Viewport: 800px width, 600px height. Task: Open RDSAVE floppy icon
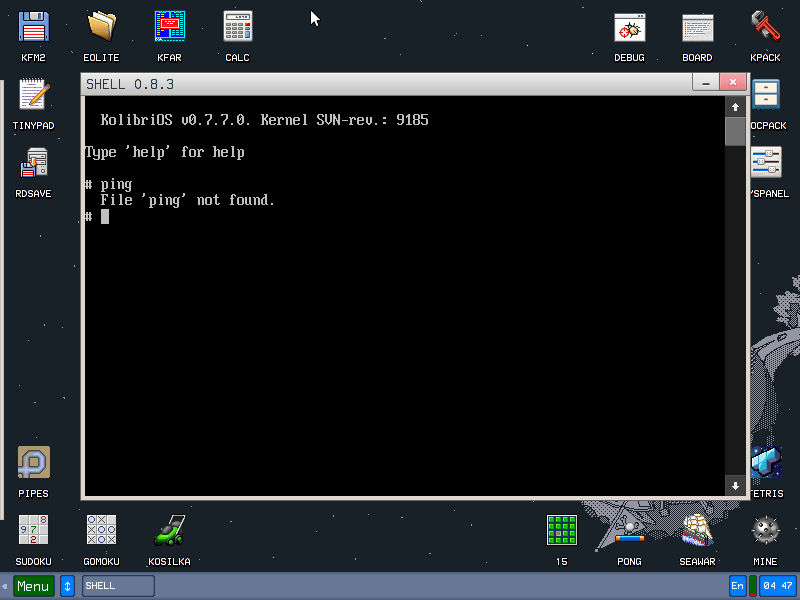tap(34, 162)
